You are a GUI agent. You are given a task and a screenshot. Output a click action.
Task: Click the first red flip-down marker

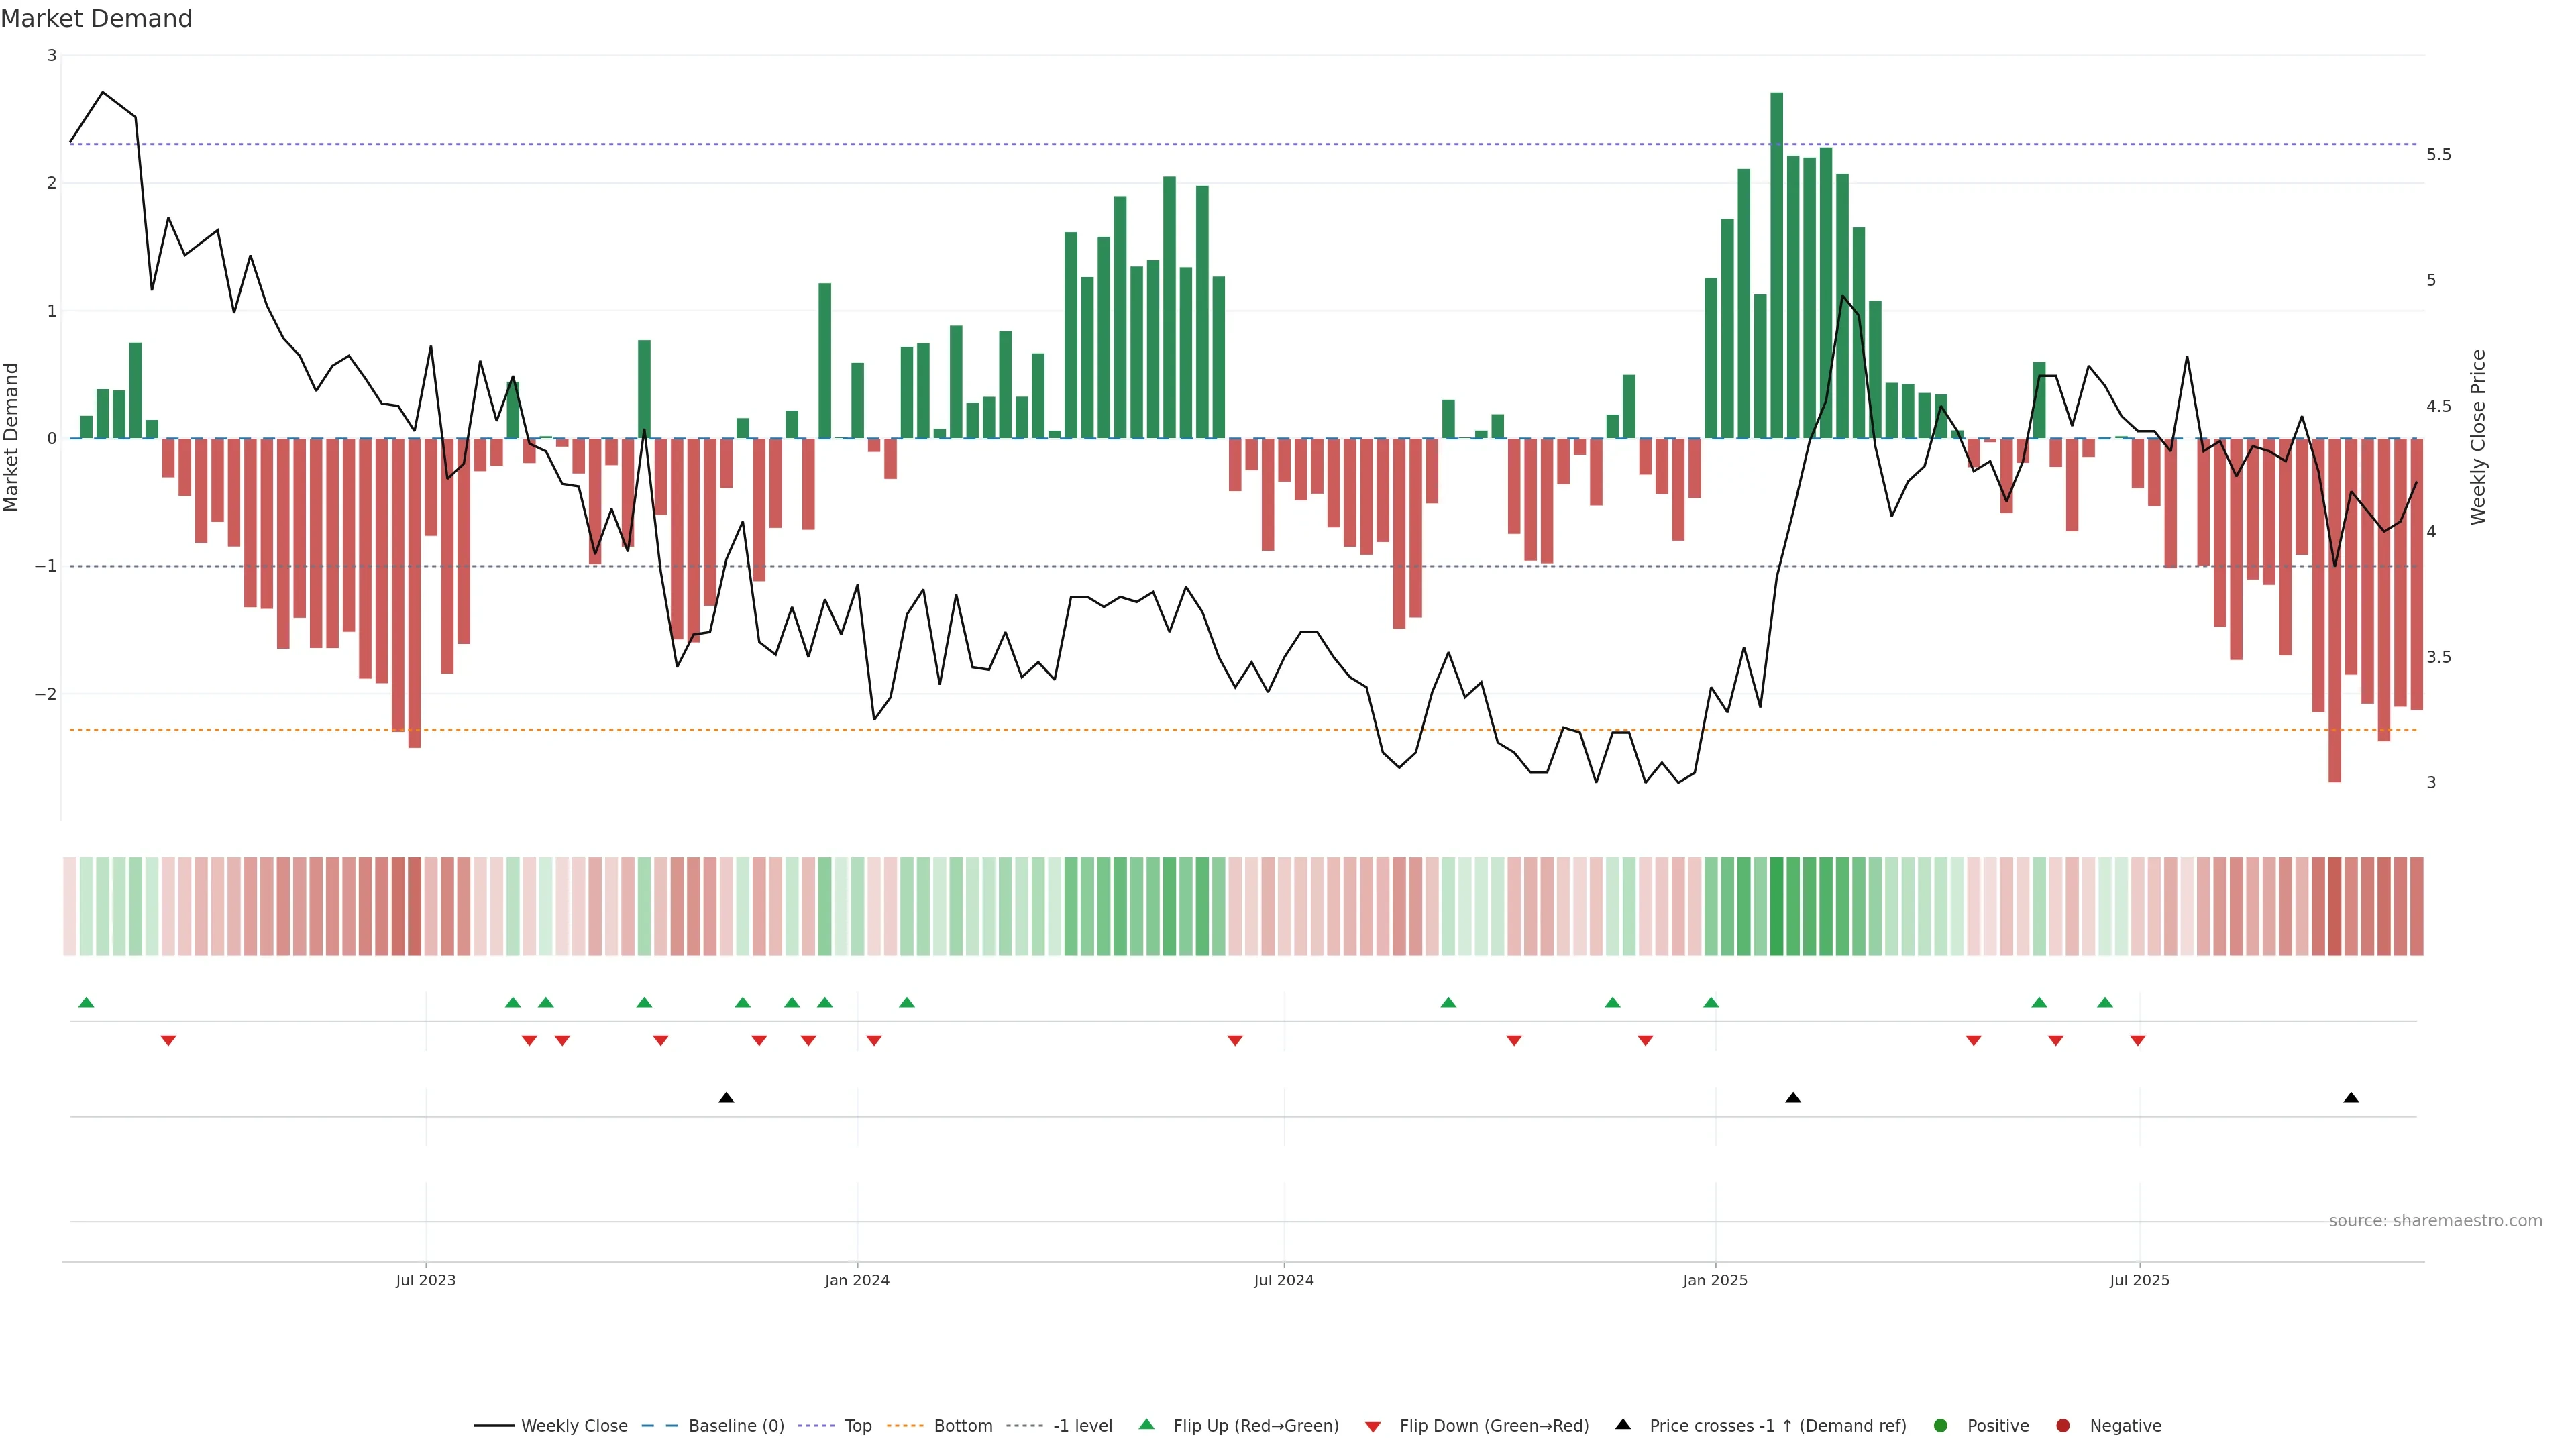[168, 1041]
